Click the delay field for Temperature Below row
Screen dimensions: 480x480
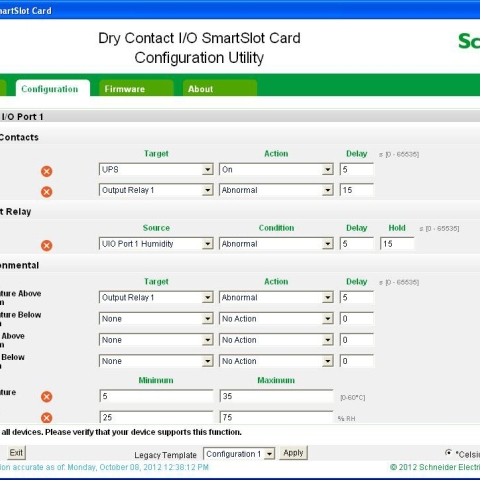(x=357, y=319)
